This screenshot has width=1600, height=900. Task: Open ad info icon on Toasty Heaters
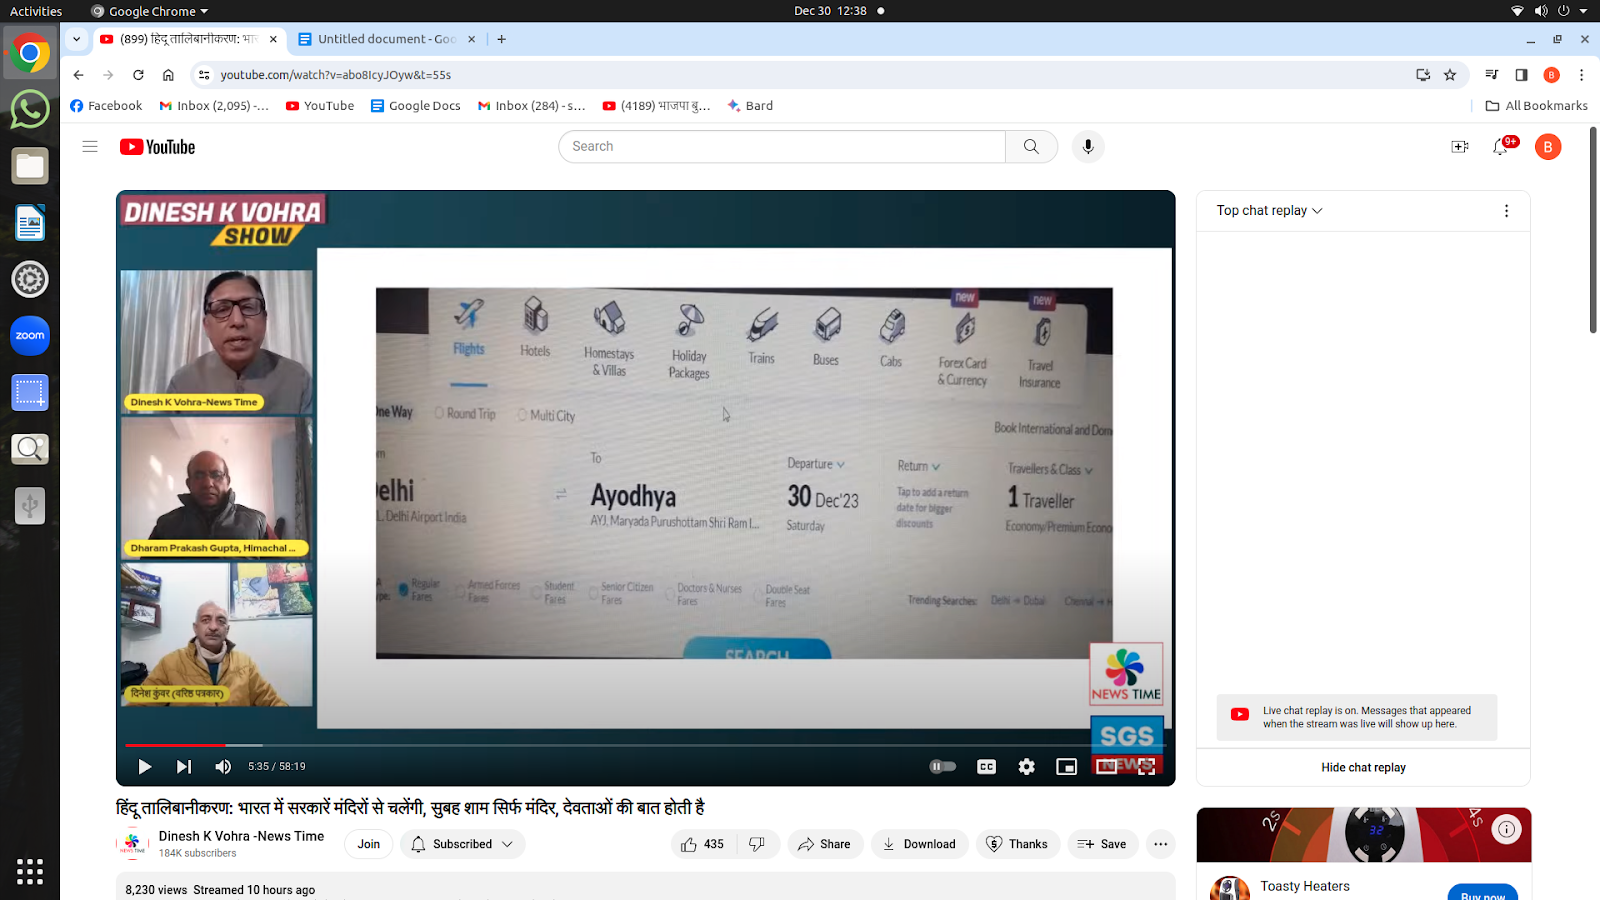(1506, 829)
